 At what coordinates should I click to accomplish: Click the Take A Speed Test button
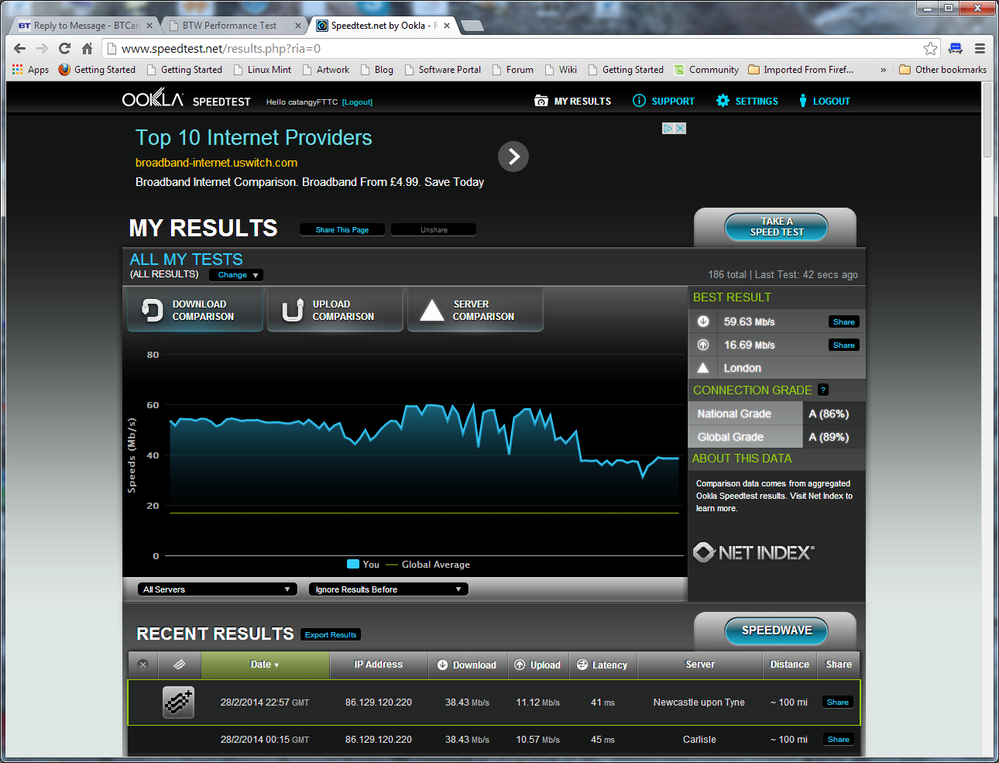(x=775, y=227)
